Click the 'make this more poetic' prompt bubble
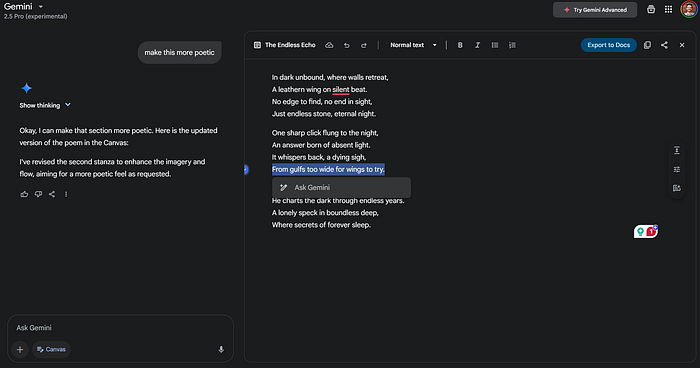The width and height of the screenshot is (700, 368). 179,53
